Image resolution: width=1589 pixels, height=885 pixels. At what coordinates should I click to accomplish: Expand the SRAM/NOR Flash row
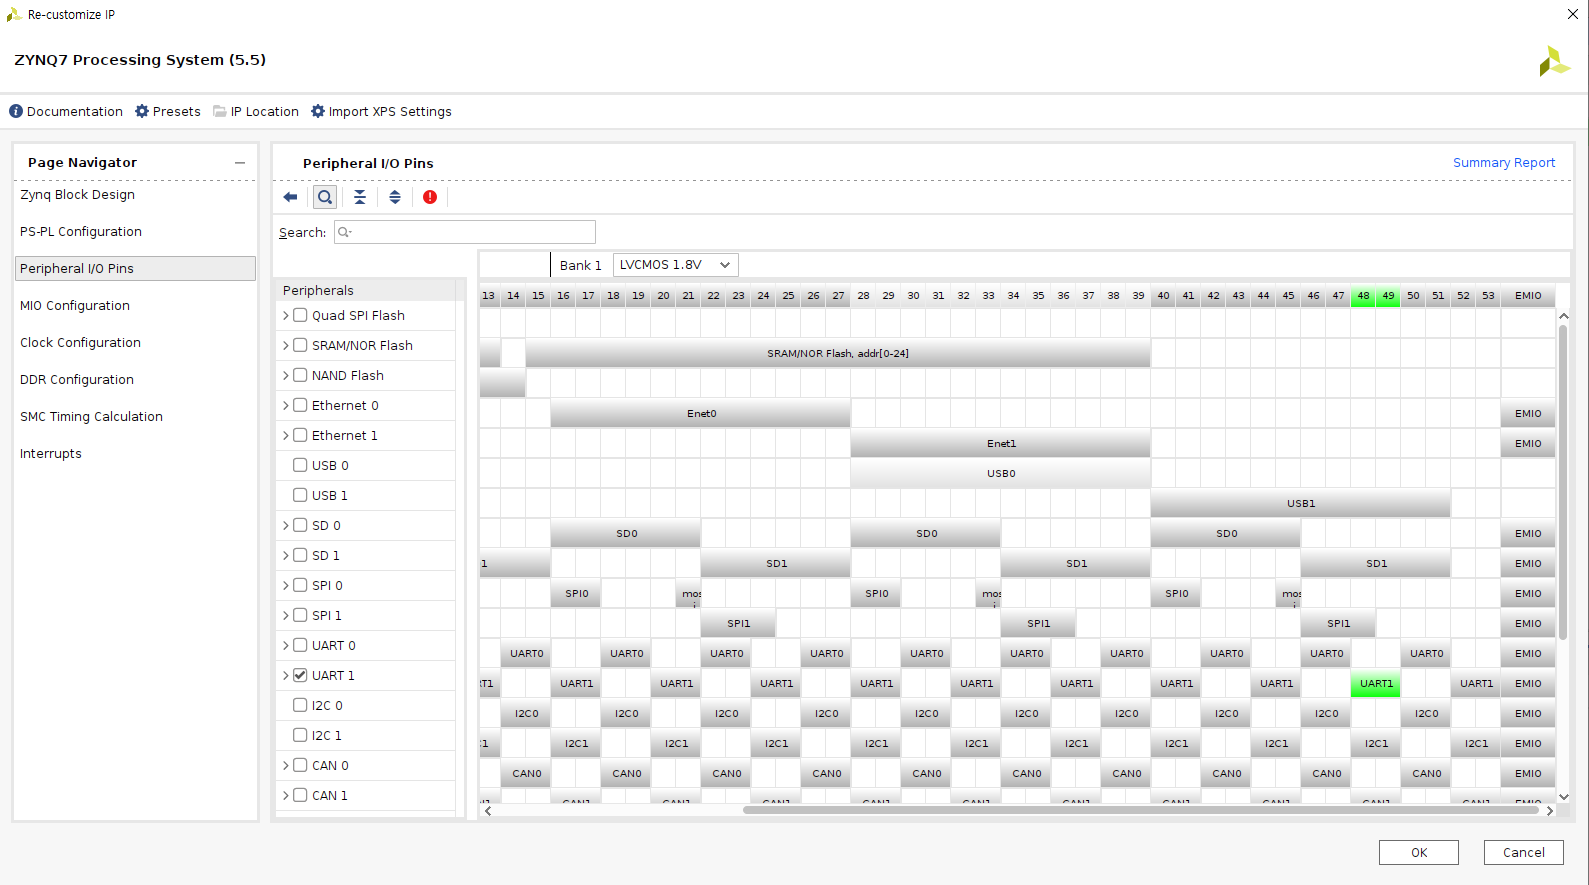(286, 345)
